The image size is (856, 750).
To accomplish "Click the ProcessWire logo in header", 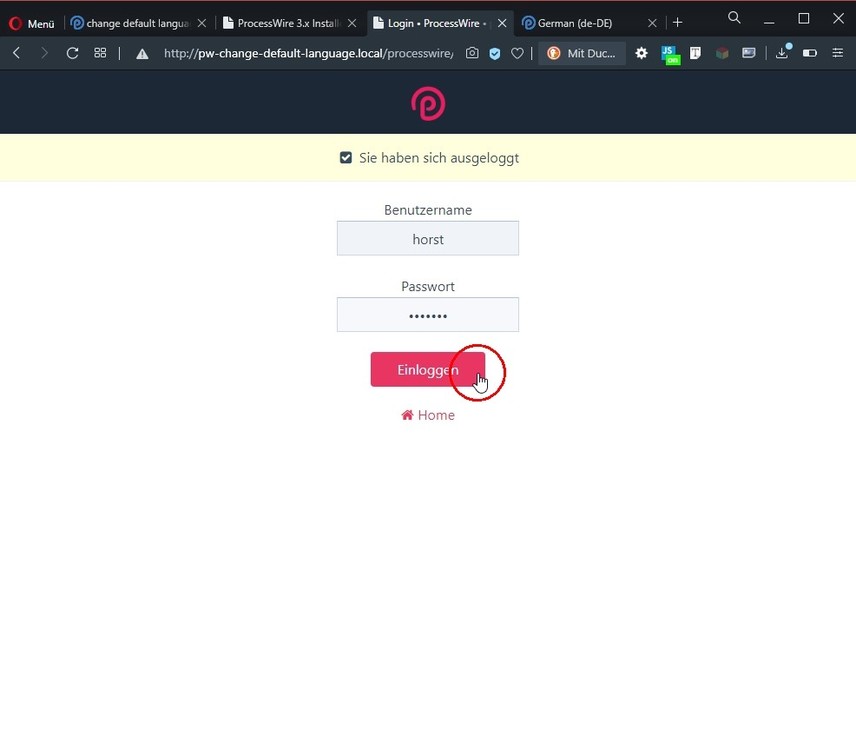I will pyautogui.click(x=428, y=104).
